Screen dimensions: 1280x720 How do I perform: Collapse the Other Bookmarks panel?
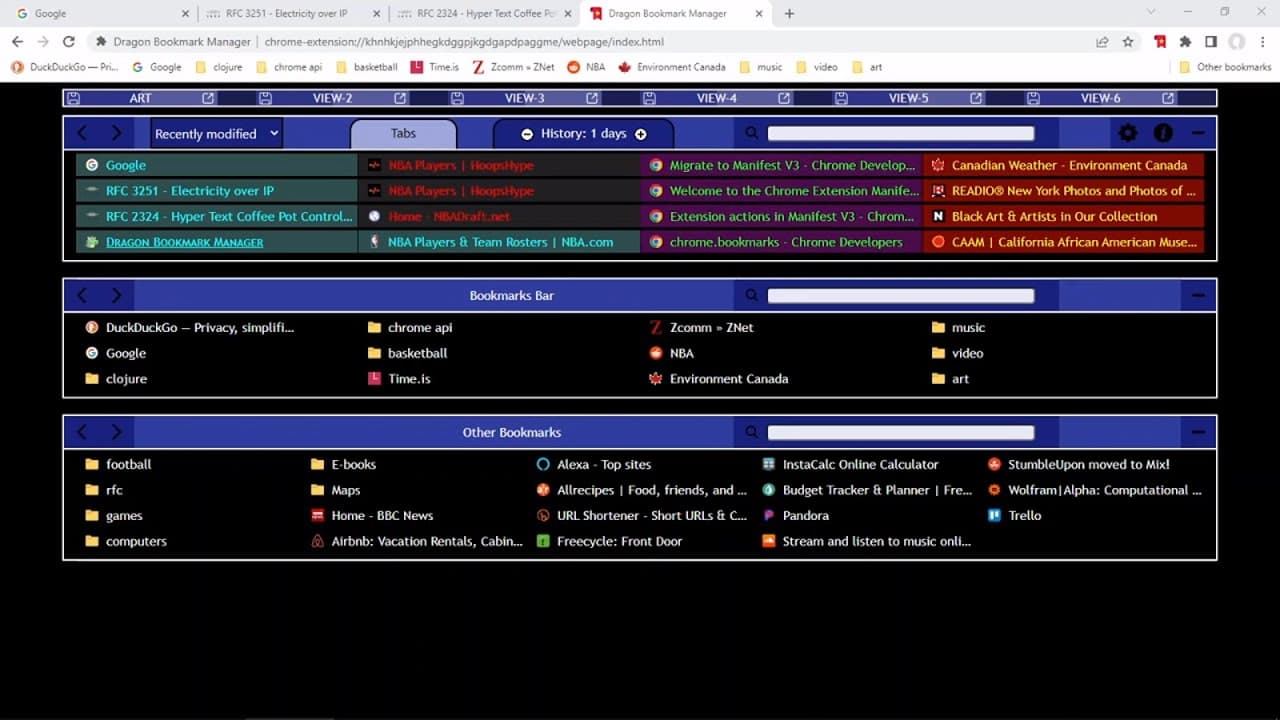pyautogui.click(x=1198, y=432)
